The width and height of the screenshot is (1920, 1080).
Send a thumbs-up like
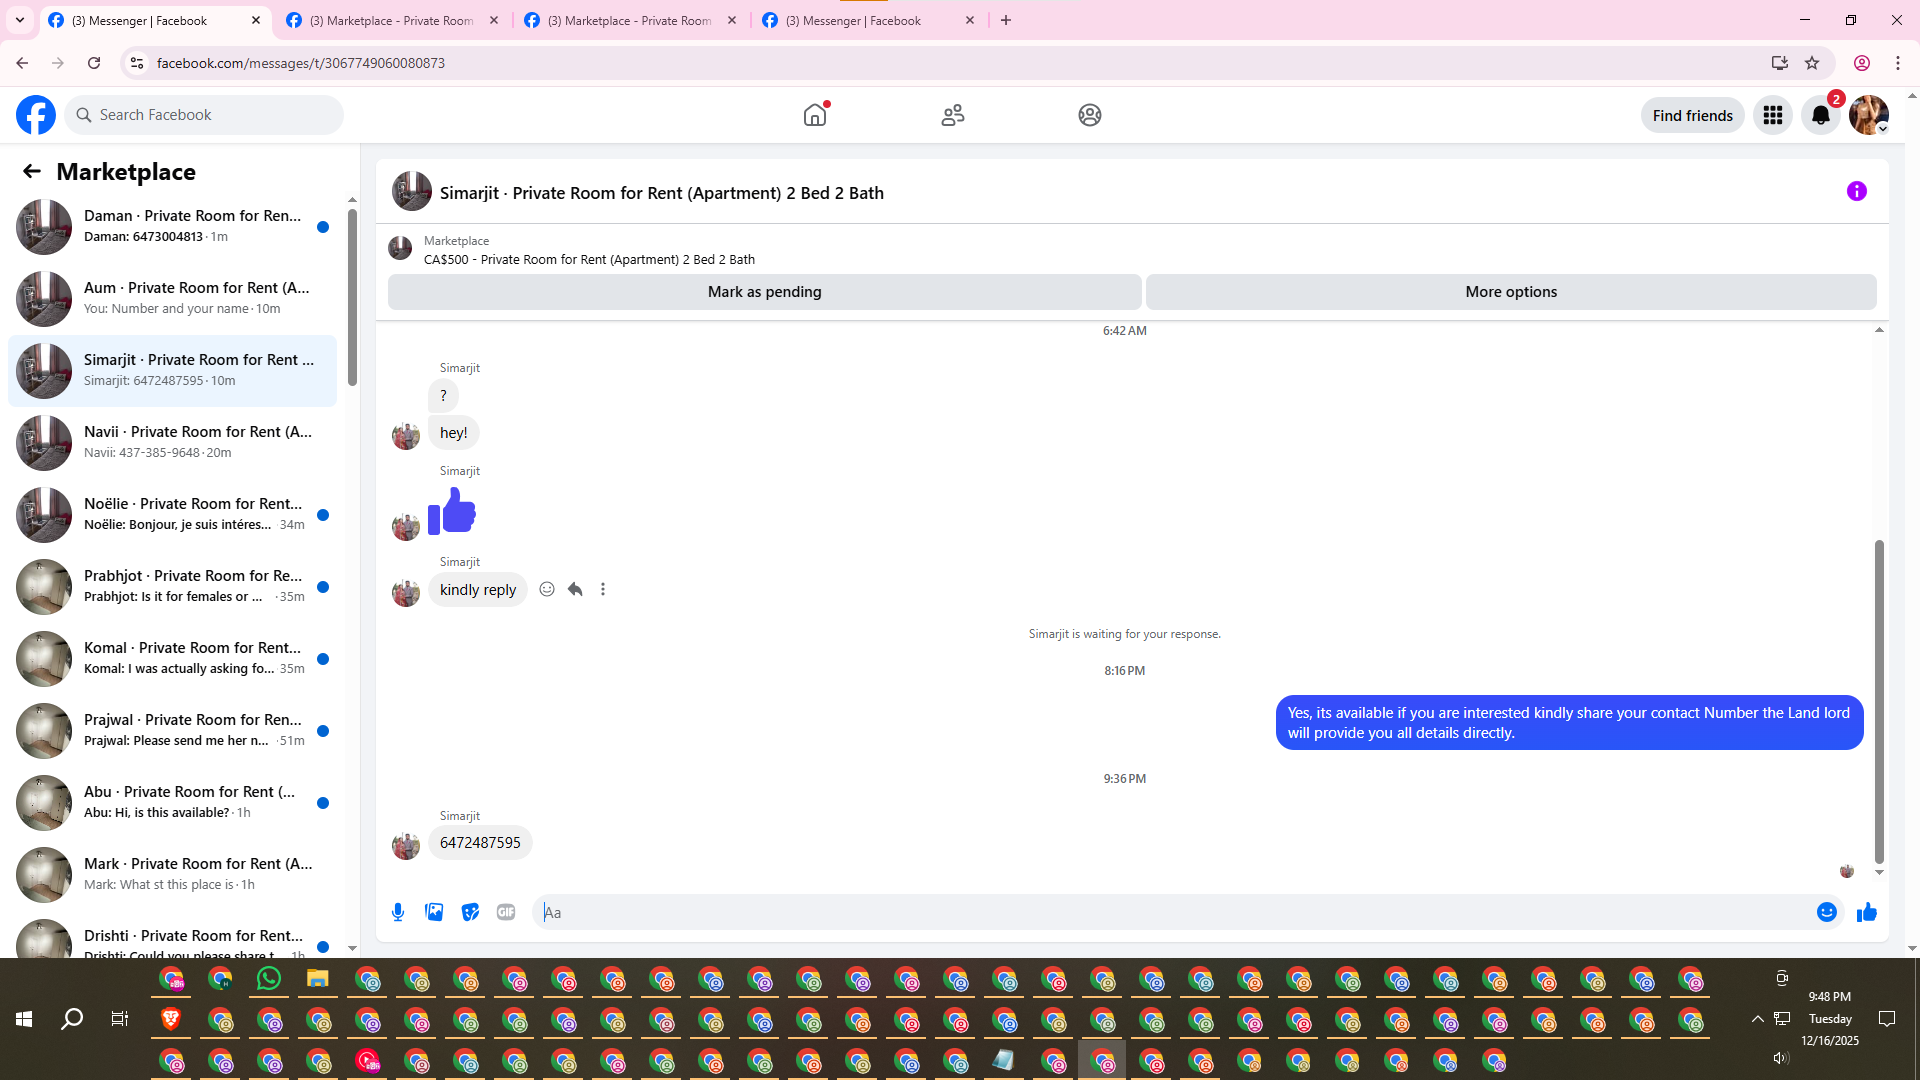tap(1867, 912)
